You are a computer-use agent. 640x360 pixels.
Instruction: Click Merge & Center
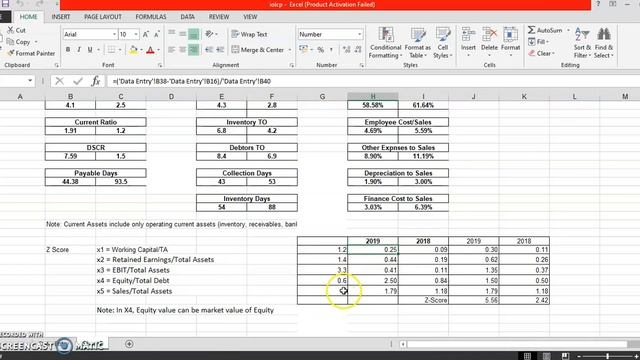258,50
